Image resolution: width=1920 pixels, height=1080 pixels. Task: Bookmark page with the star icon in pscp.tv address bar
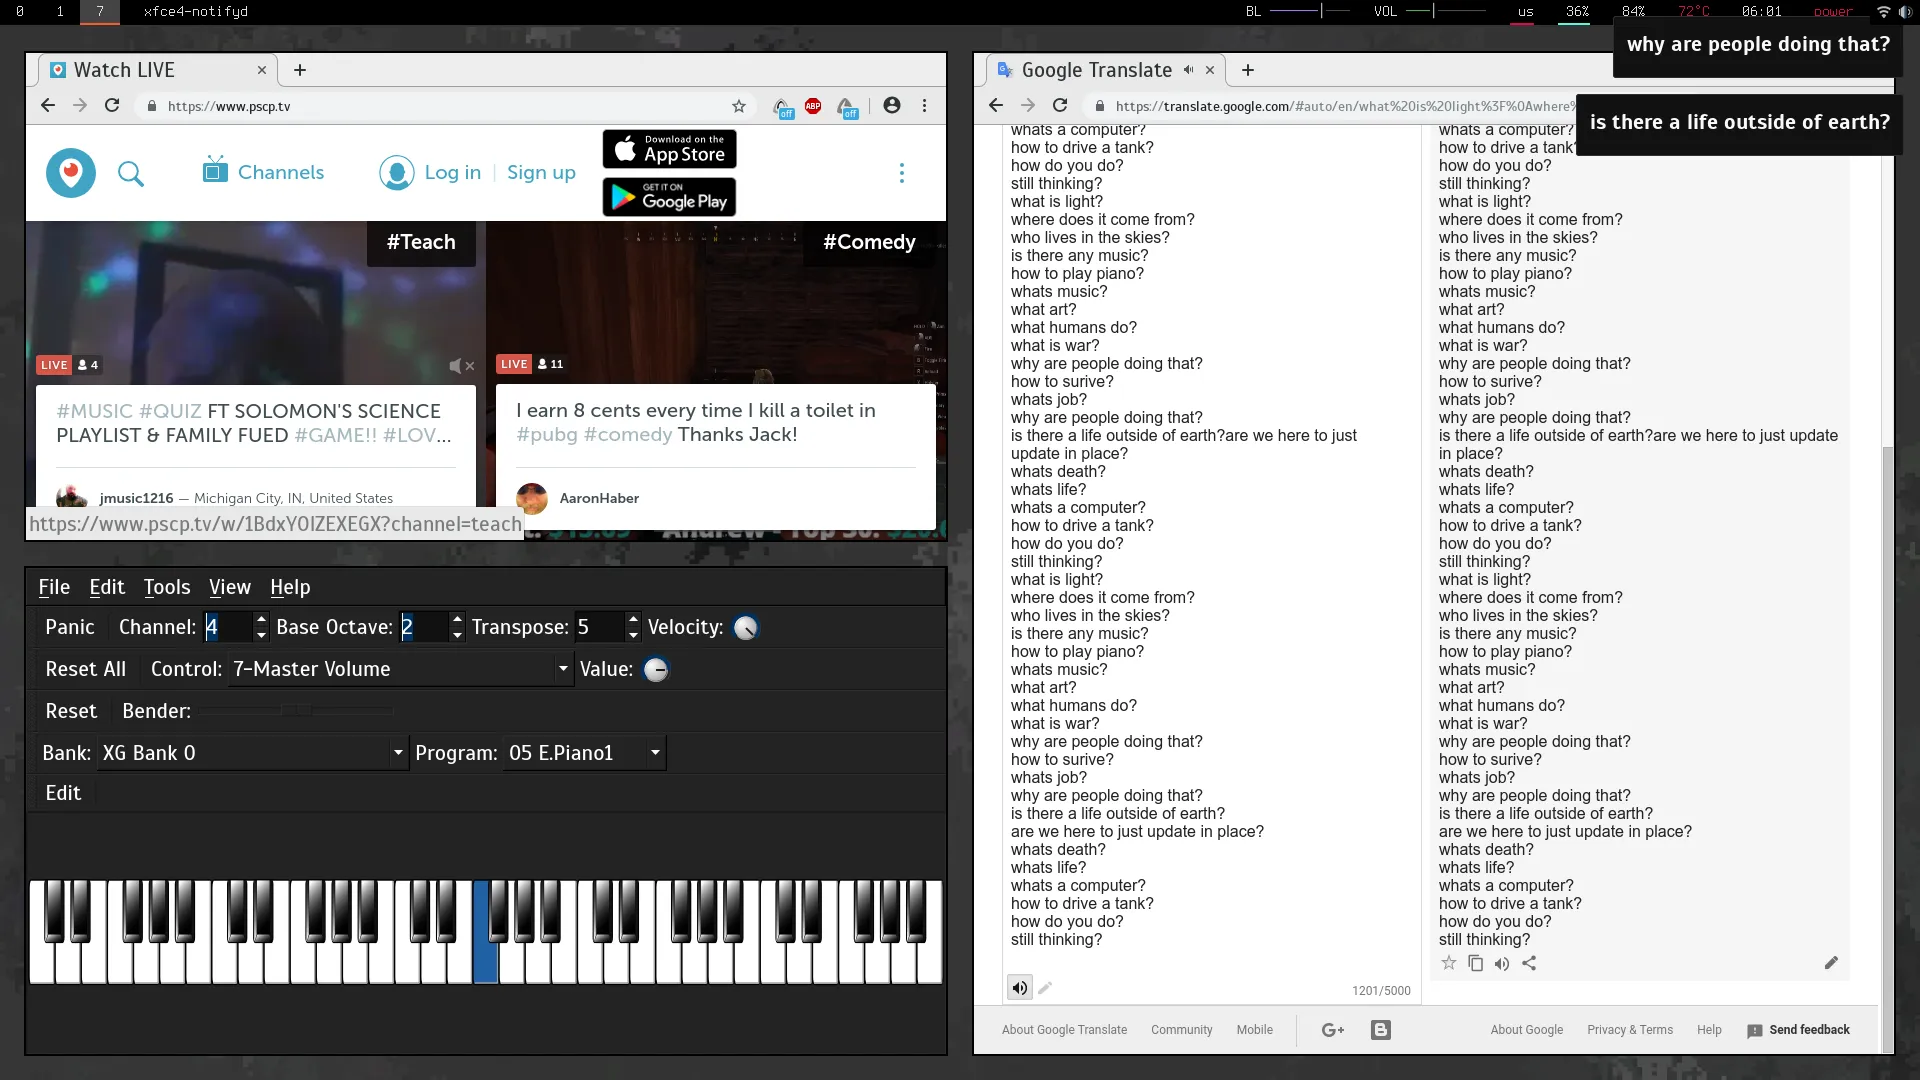[x=739, y=106]
